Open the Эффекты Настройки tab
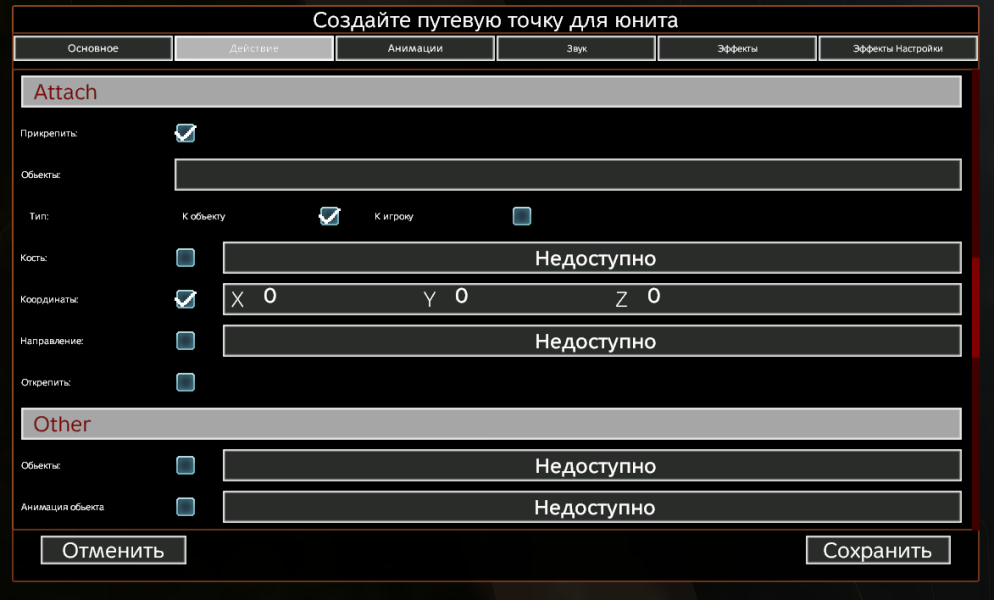 (x=897, y=48)
